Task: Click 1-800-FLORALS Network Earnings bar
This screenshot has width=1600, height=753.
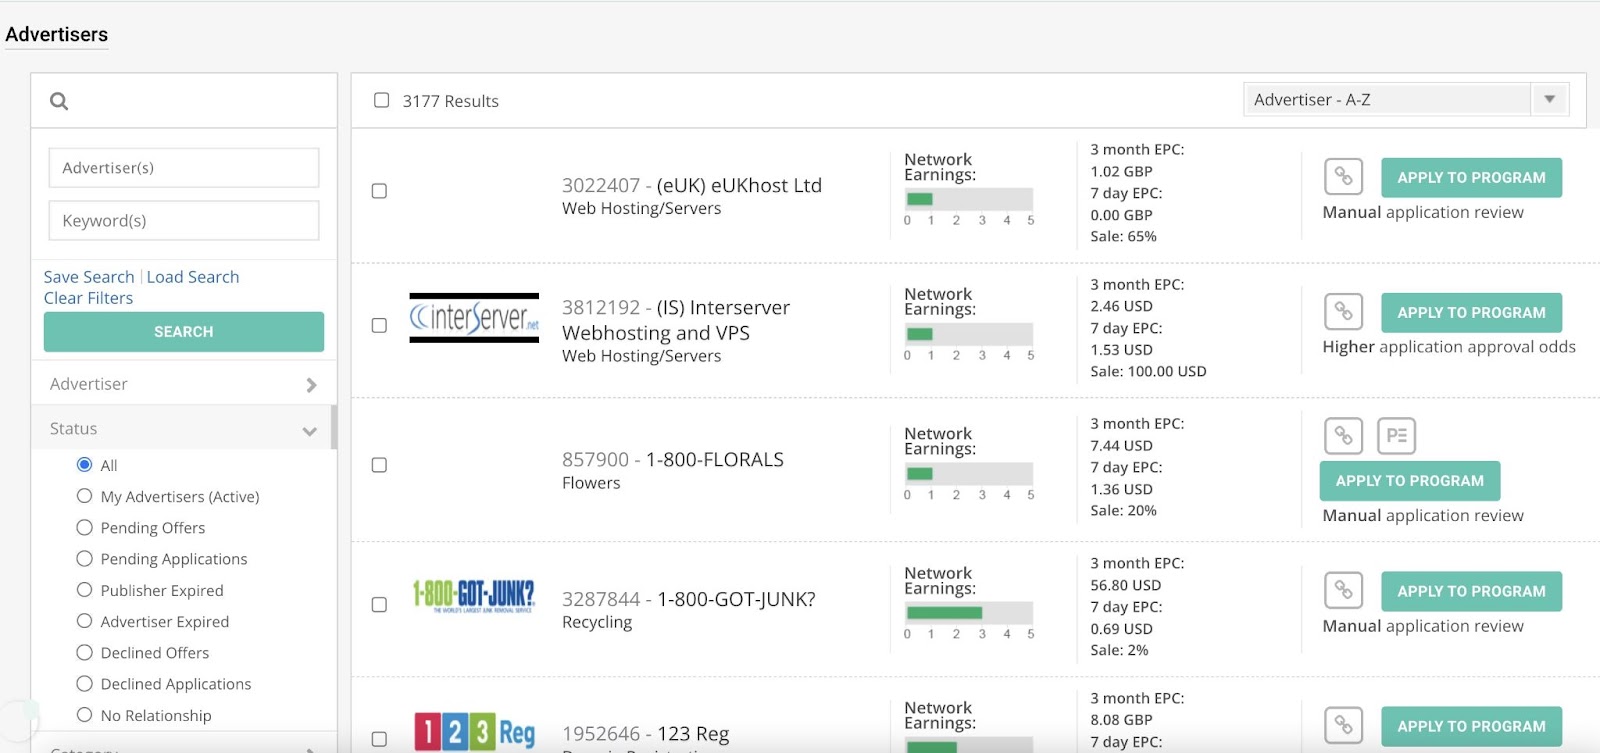Action: point(968,474)
